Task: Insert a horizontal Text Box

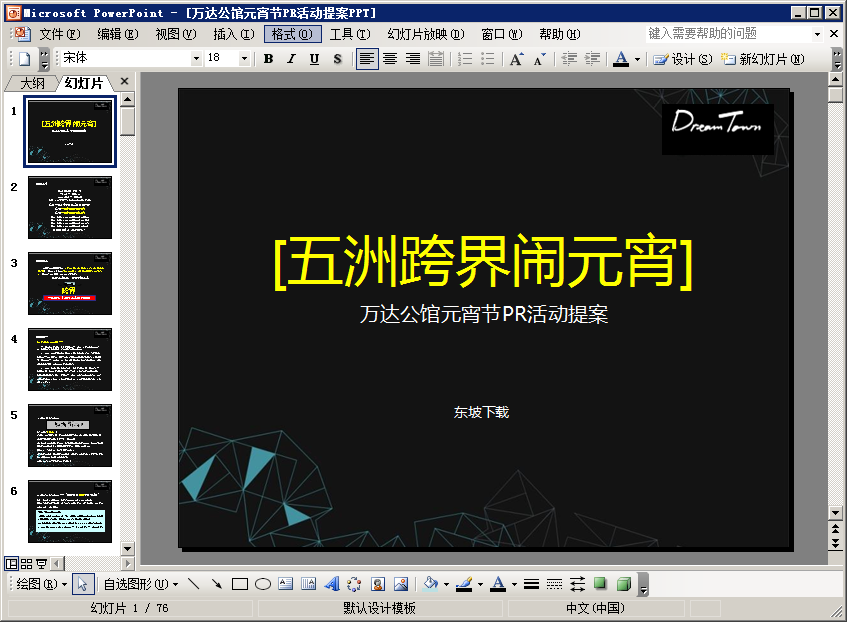Action: [286, 584]
